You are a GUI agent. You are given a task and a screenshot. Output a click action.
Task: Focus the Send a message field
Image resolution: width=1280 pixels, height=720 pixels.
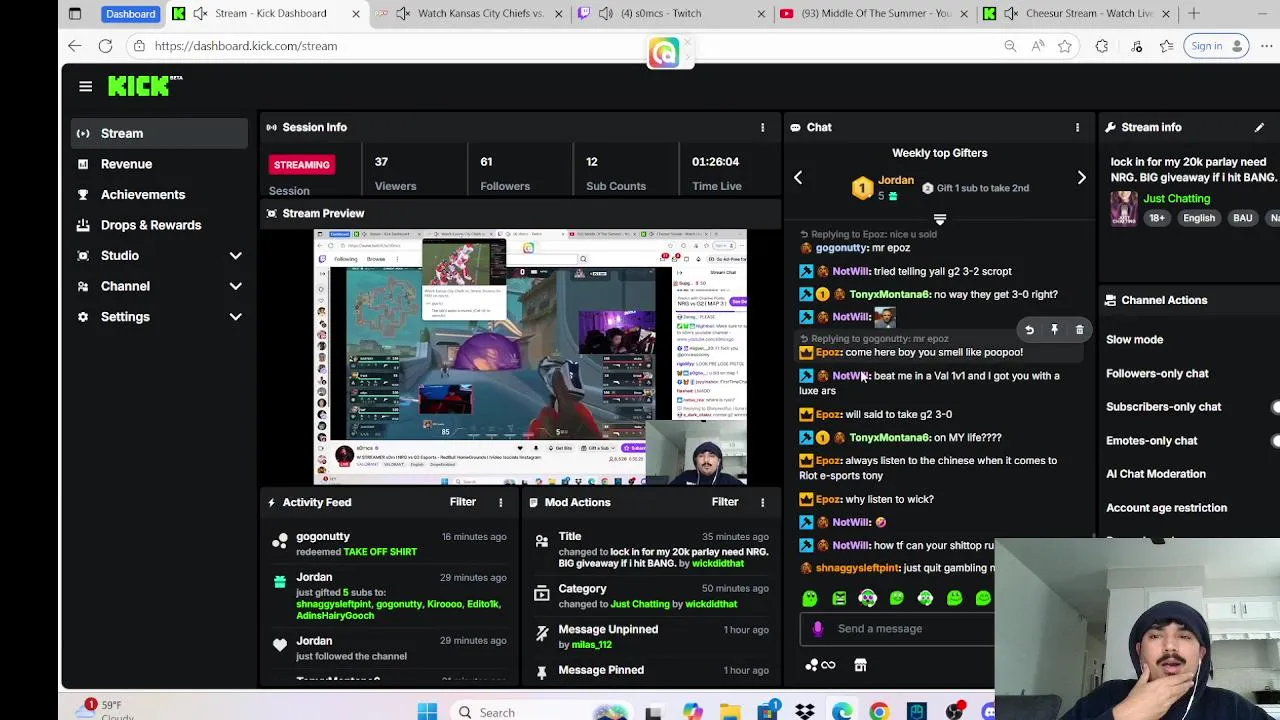pos(899,629)
